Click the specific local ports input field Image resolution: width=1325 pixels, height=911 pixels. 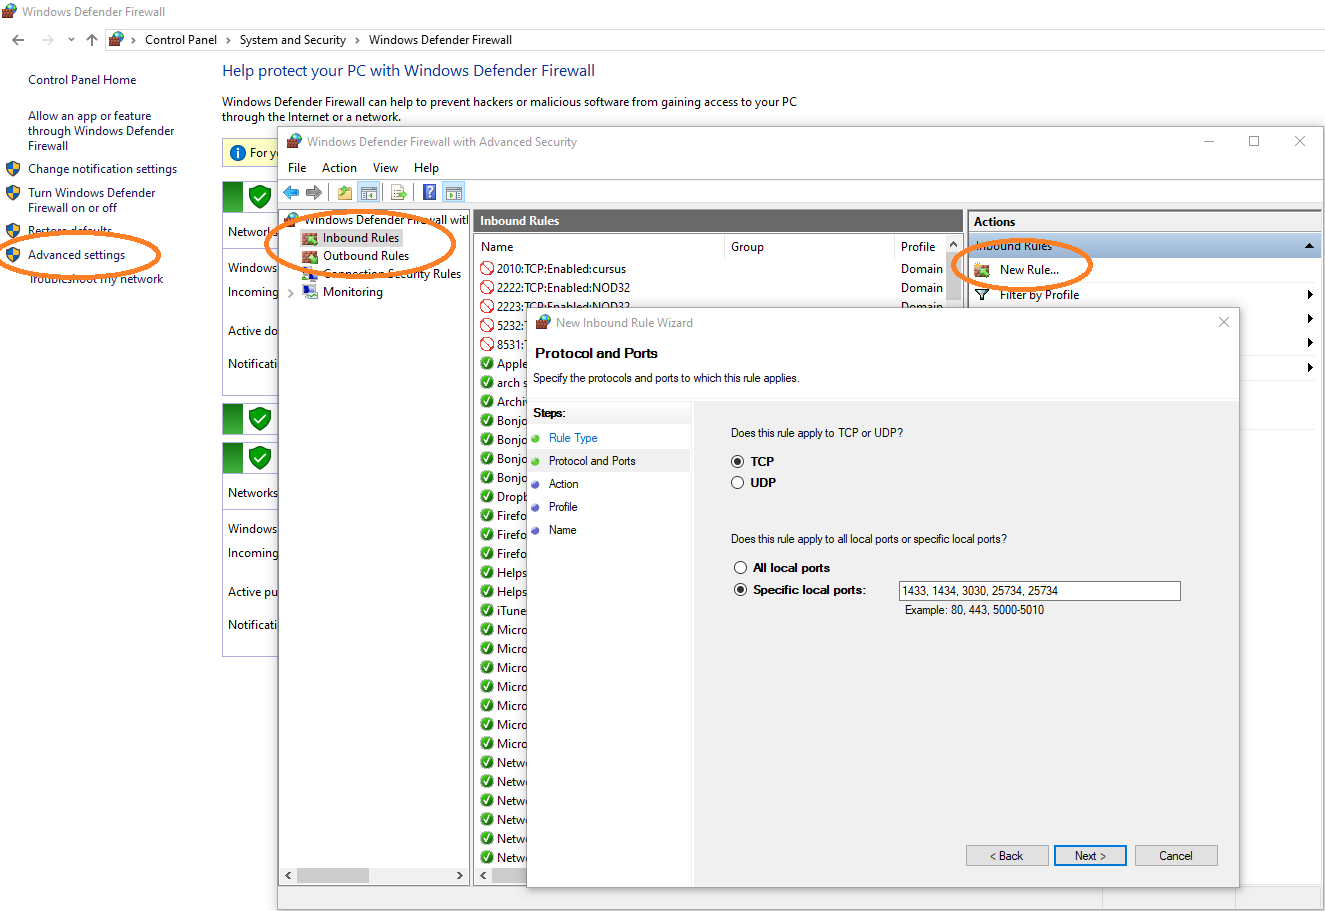click(1040, 591)
